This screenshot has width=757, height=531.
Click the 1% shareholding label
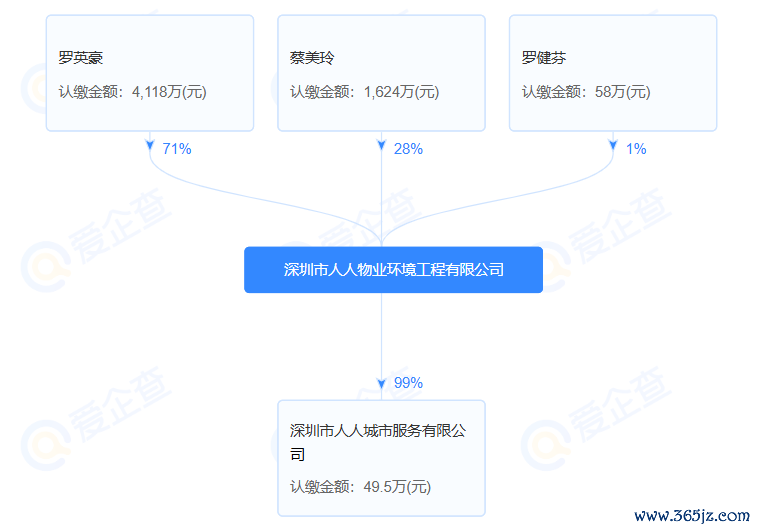636,149
